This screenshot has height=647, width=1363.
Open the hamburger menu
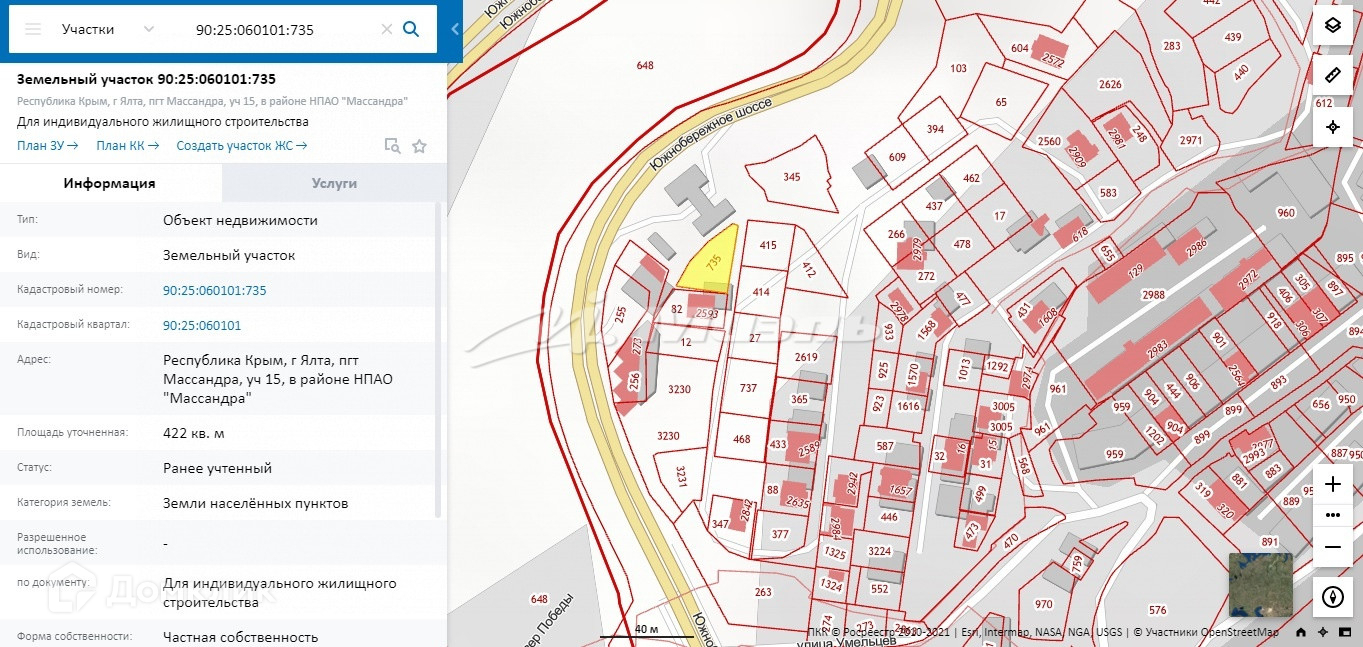33,29
